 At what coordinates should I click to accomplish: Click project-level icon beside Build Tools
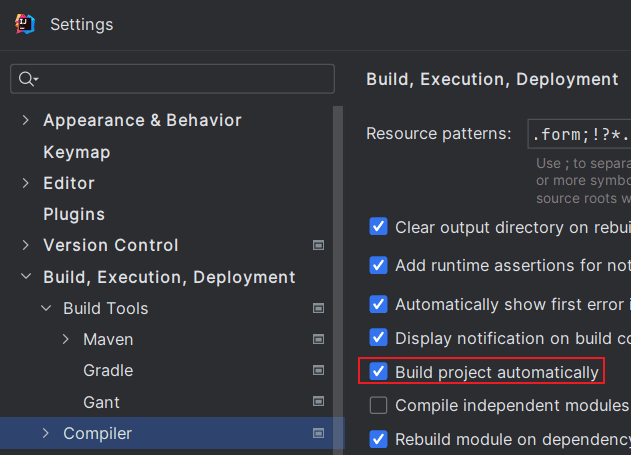click(319, 308)
